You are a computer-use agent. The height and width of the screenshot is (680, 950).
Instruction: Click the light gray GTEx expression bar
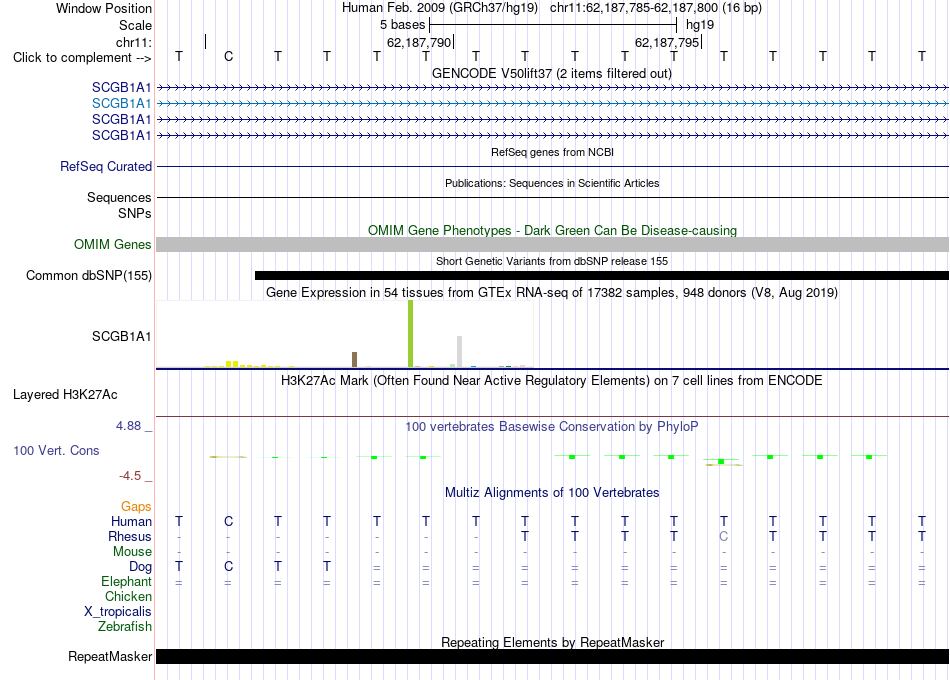(460, 352)
